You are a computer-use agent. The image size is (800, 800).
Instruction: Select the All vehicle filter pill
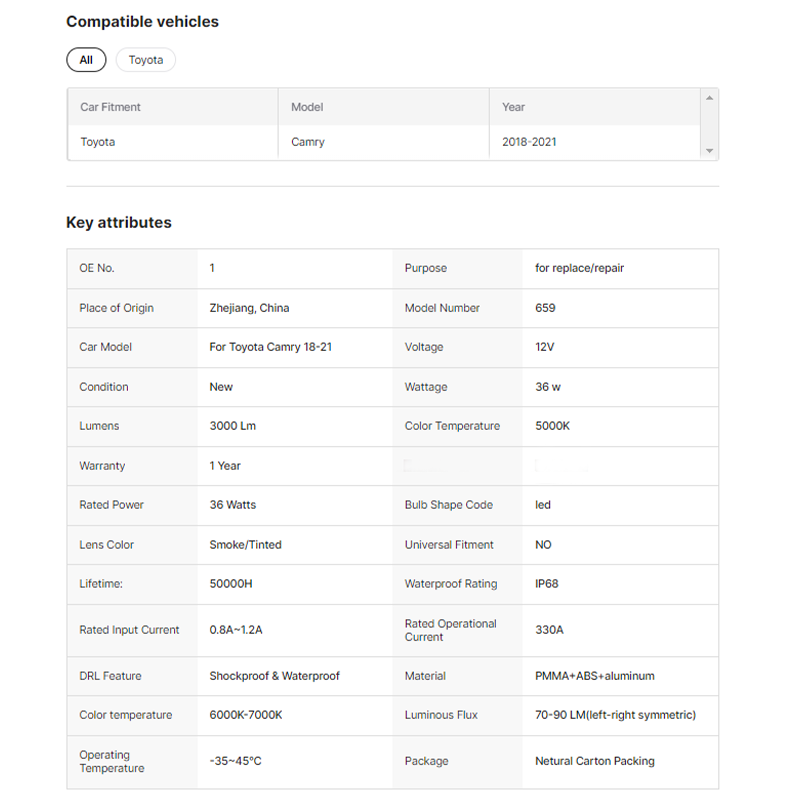86,60
